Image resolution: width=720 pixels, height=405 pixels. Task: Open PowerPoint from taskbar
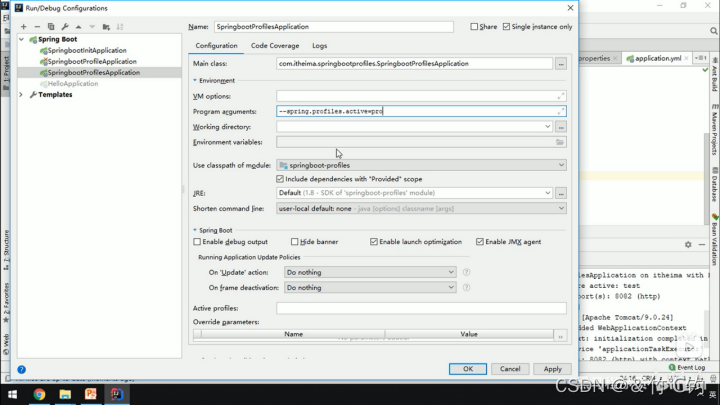90,394
